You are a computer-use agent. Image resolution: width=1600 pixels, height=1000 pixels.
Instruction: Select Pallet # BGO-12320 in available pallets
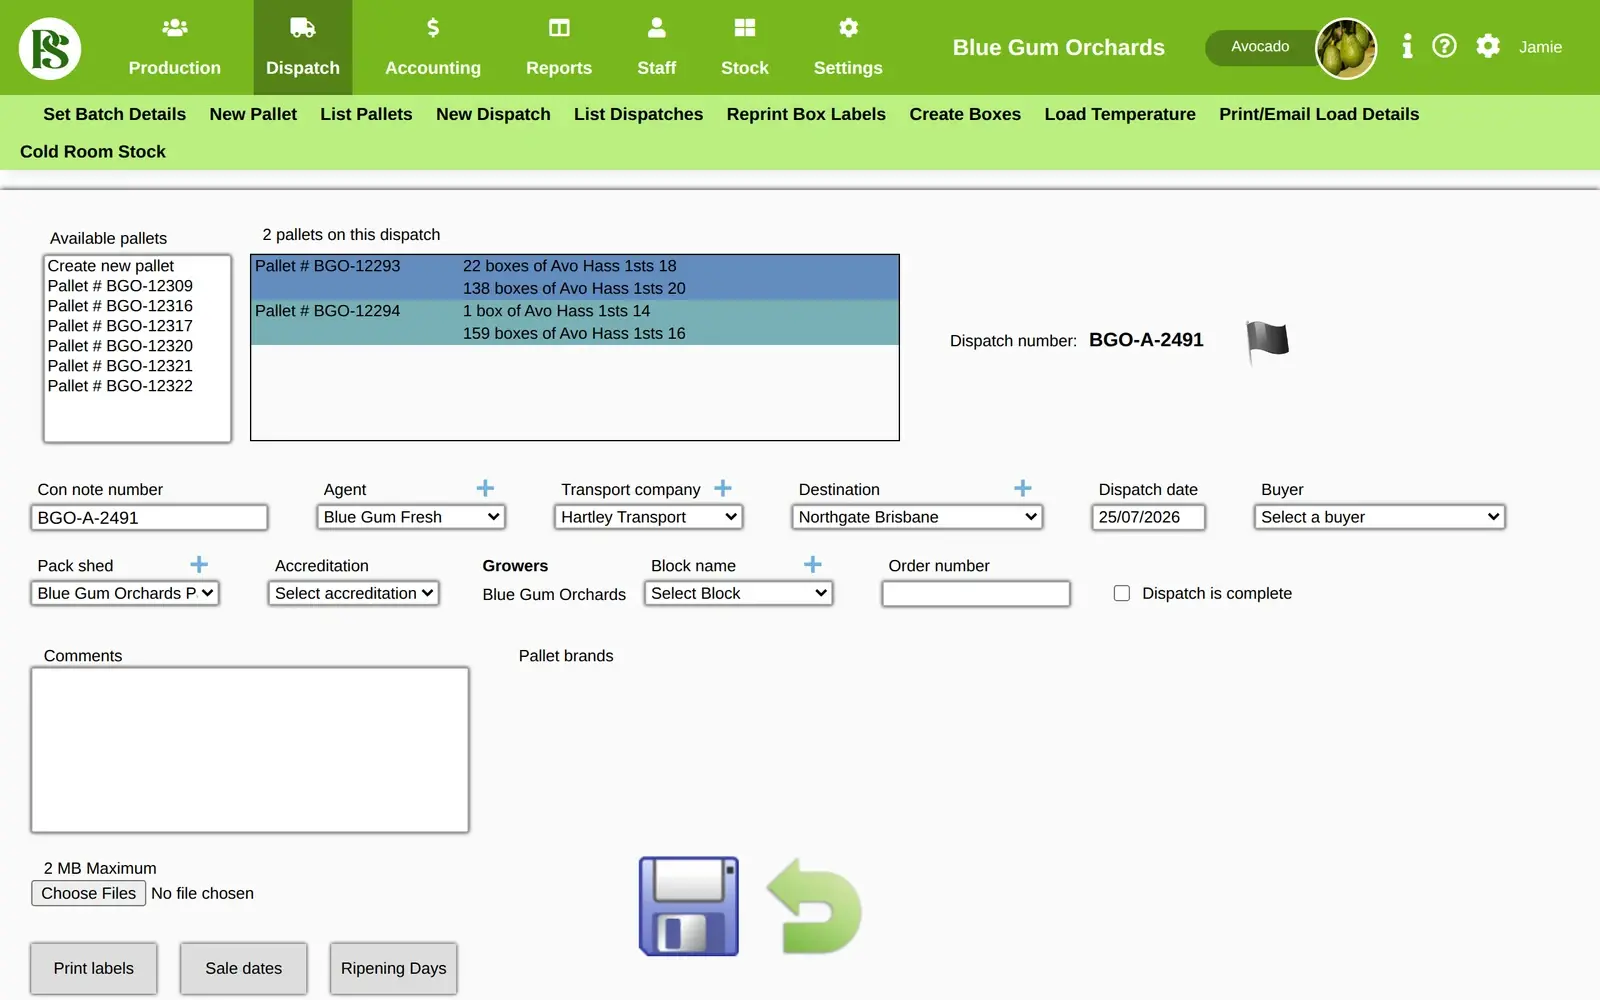pyautogui.click(x=137, y=346)
